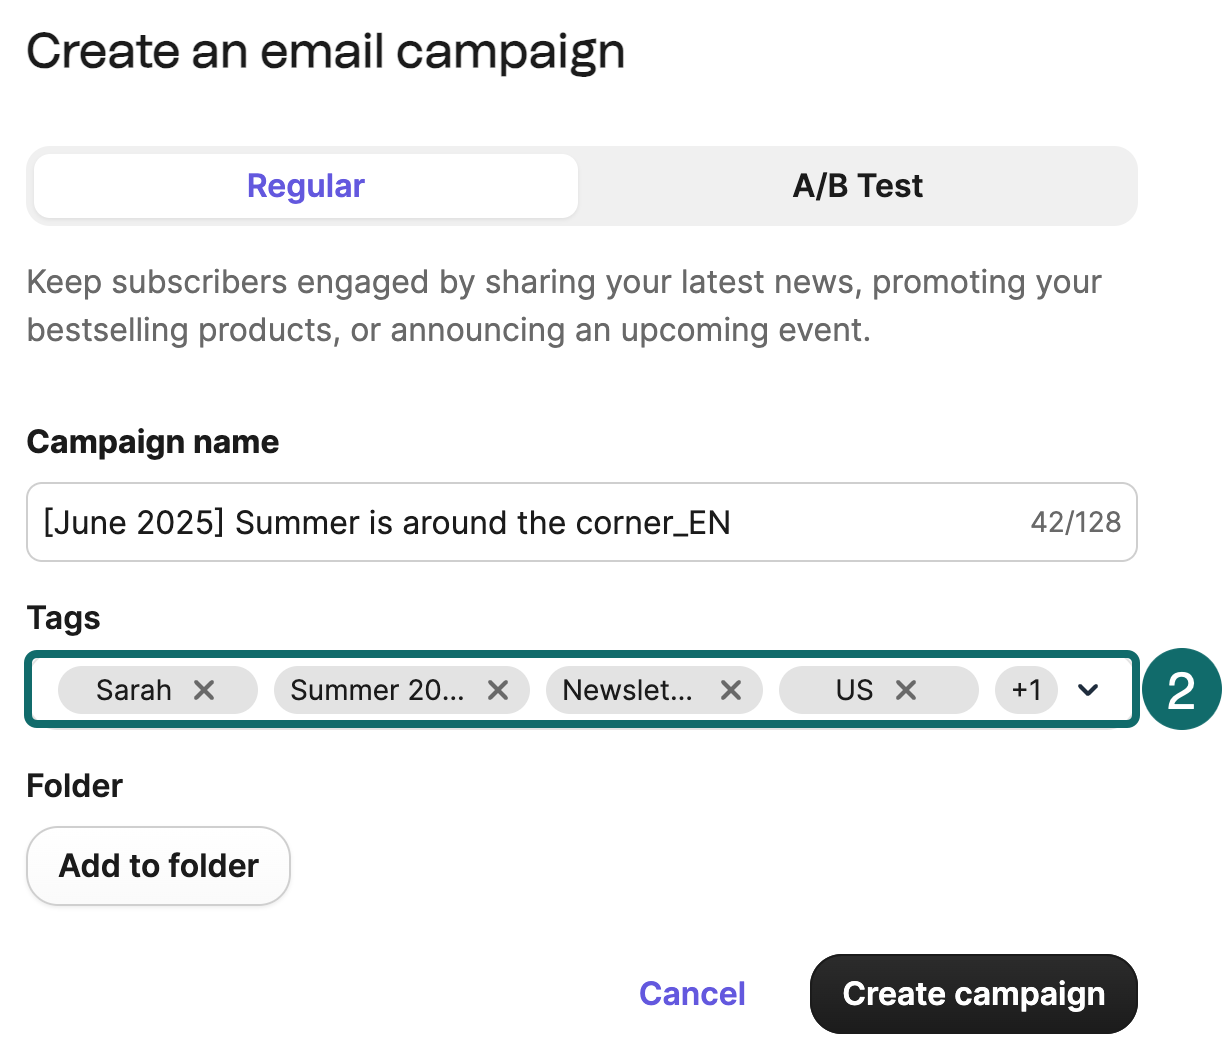The width and height of the screenshot is (1224, 1062).
Task: Click the X on the last visible tag
Action: pos(906,689)
